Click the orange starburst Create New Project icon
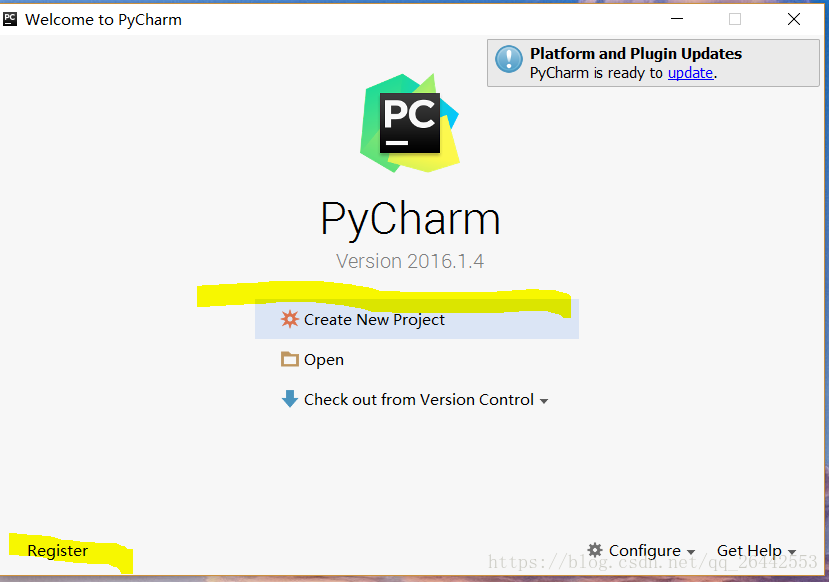This screenshot has width=829, height=582. (290, 319)
